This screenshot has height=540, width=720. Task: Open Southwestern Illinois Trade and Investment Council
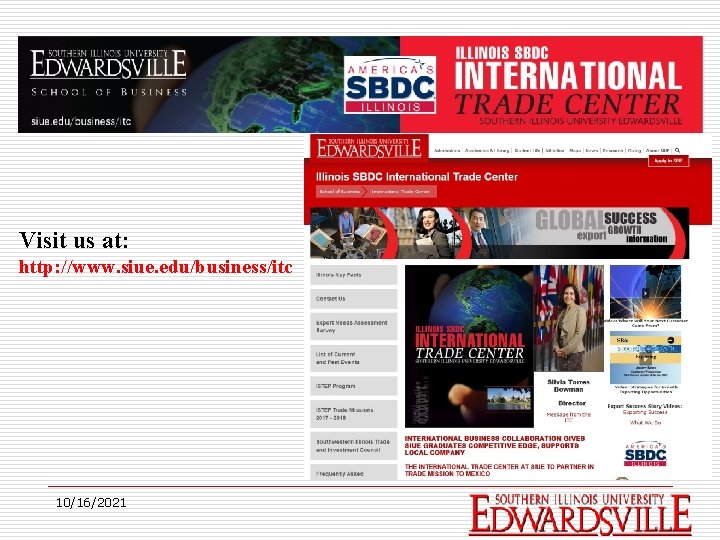(x=354, y=445)
